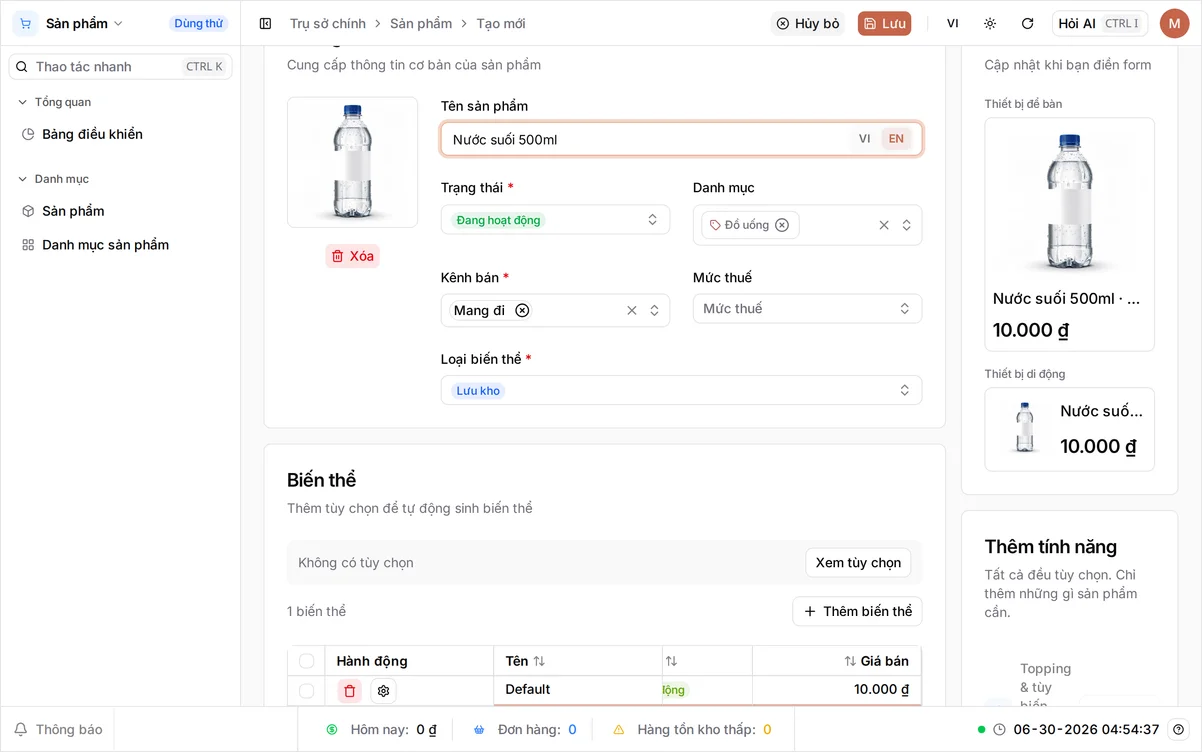Open Sản phẩm in the sidebar
Image resolution: width=1202 pixels, height=752 pixels.
[73, 211]
